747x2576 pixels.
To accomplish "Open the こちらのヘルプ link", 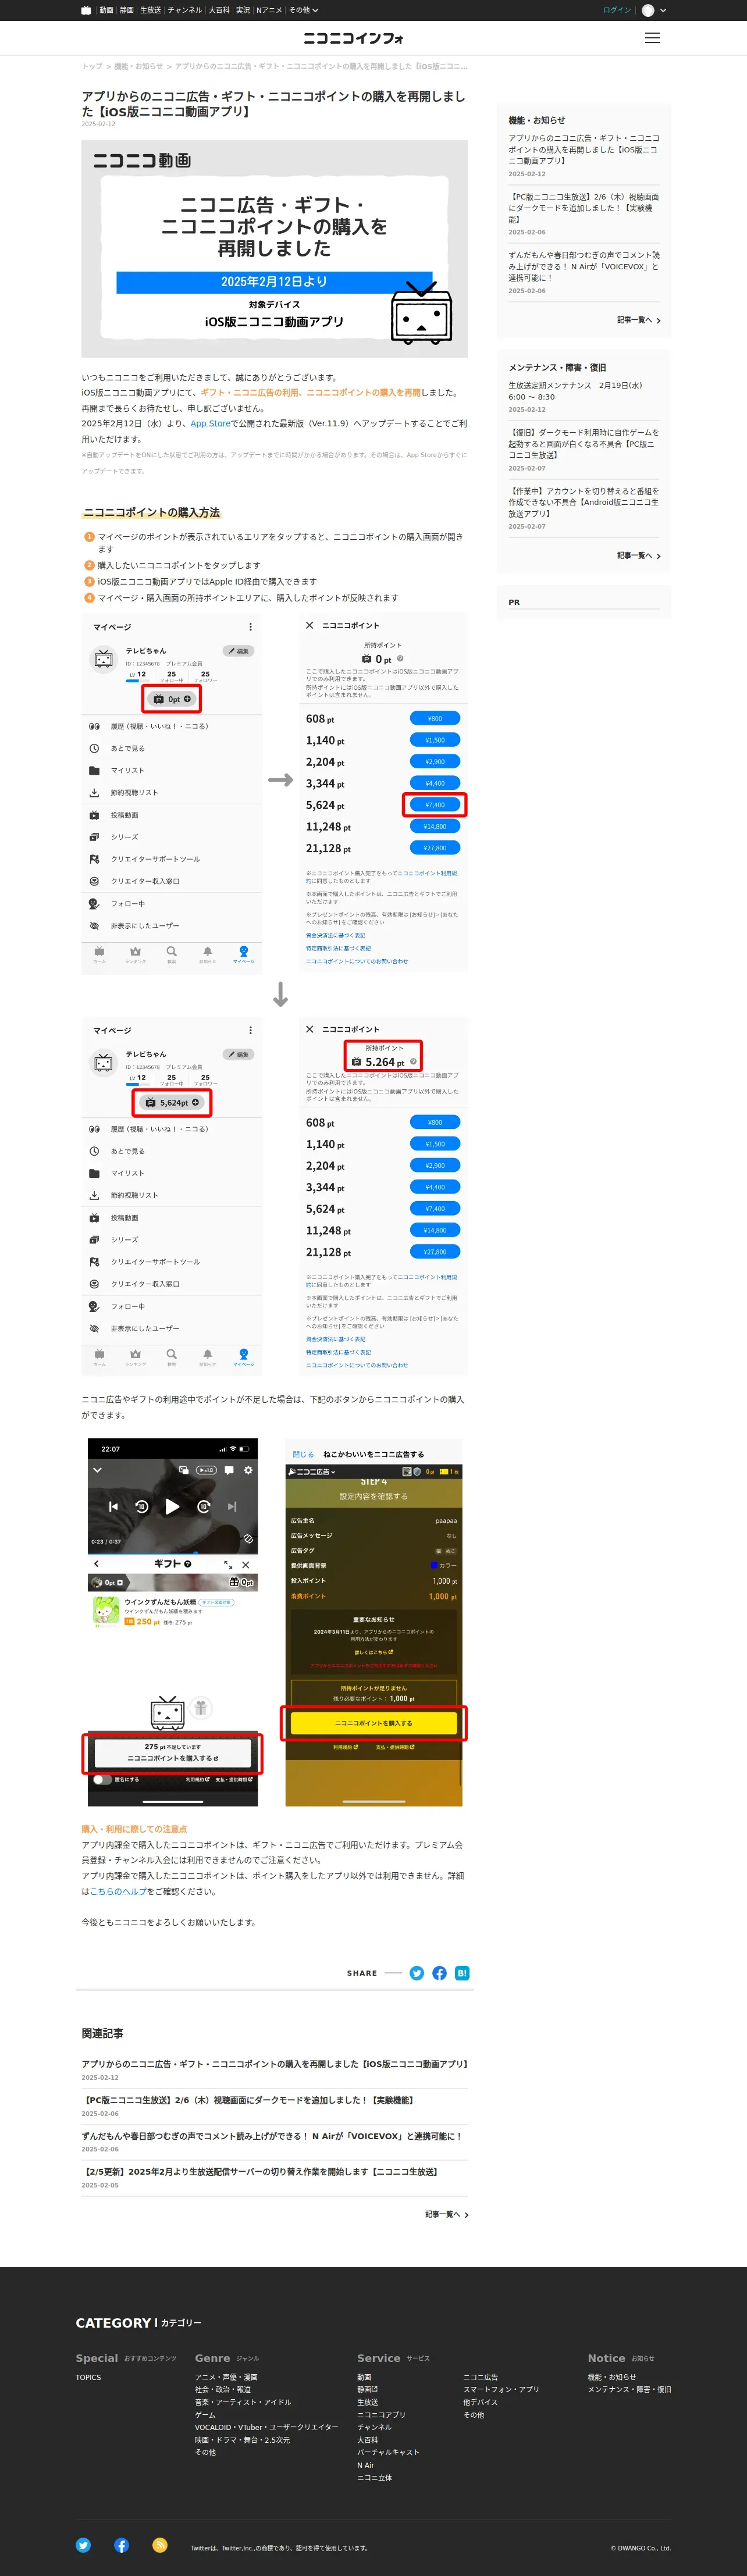I will point(118,1891).
